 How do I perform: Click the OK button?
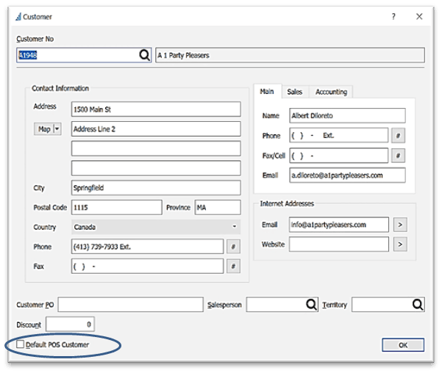tap(403, 345)
